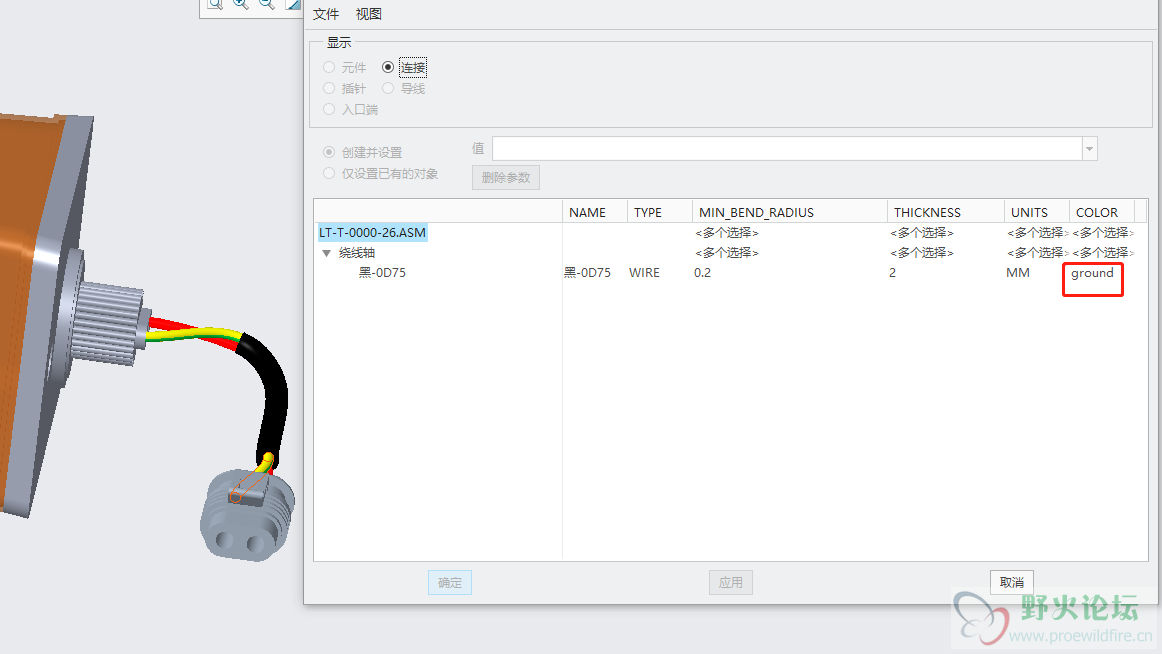
Task: Click the MM units cell
Action: pos(1017,273)
